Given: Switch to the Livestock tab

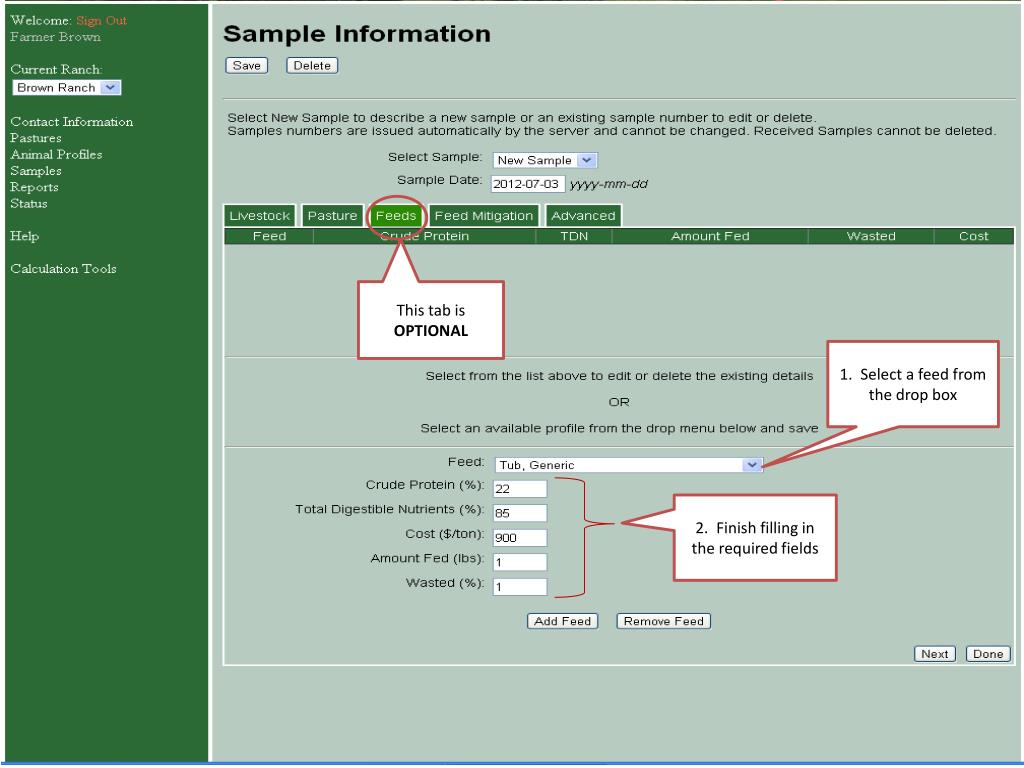Looking at the screenshot, I should (259, 216).
